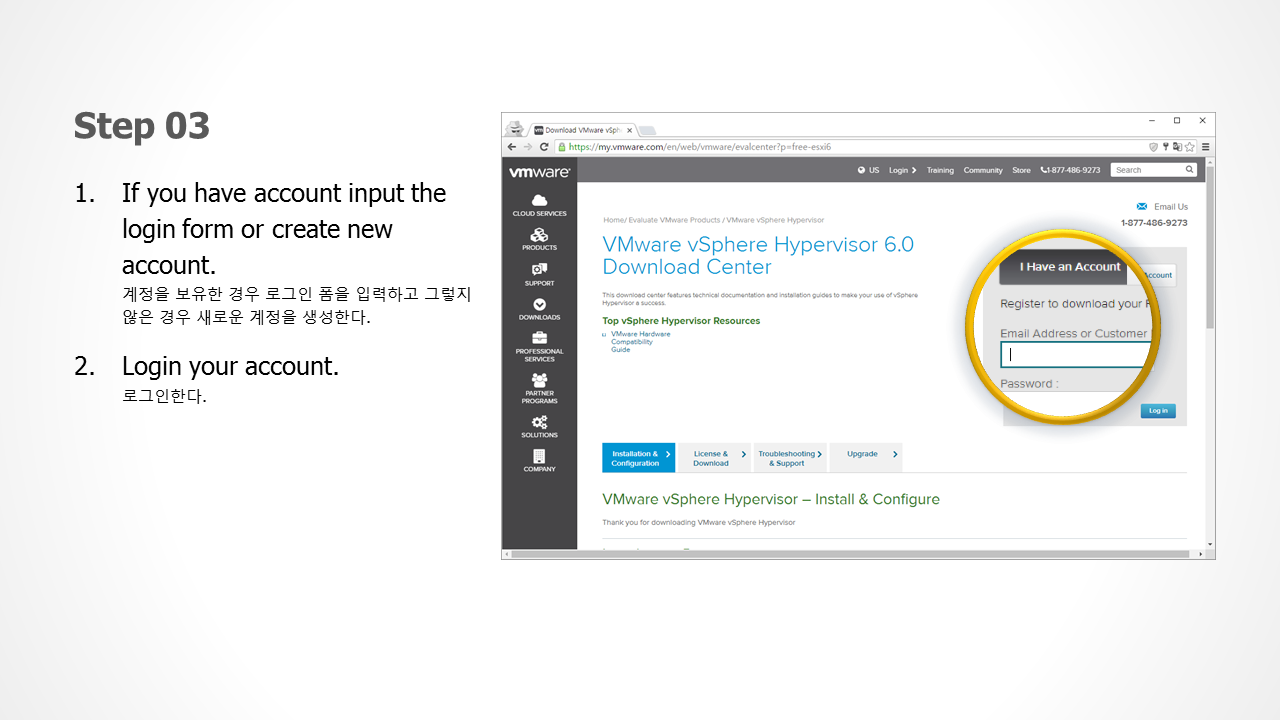This screenshot has height=720, width=1280.
Task: Open VMware Hardware Compatibility Guide link
Action: tap(640, 342)
